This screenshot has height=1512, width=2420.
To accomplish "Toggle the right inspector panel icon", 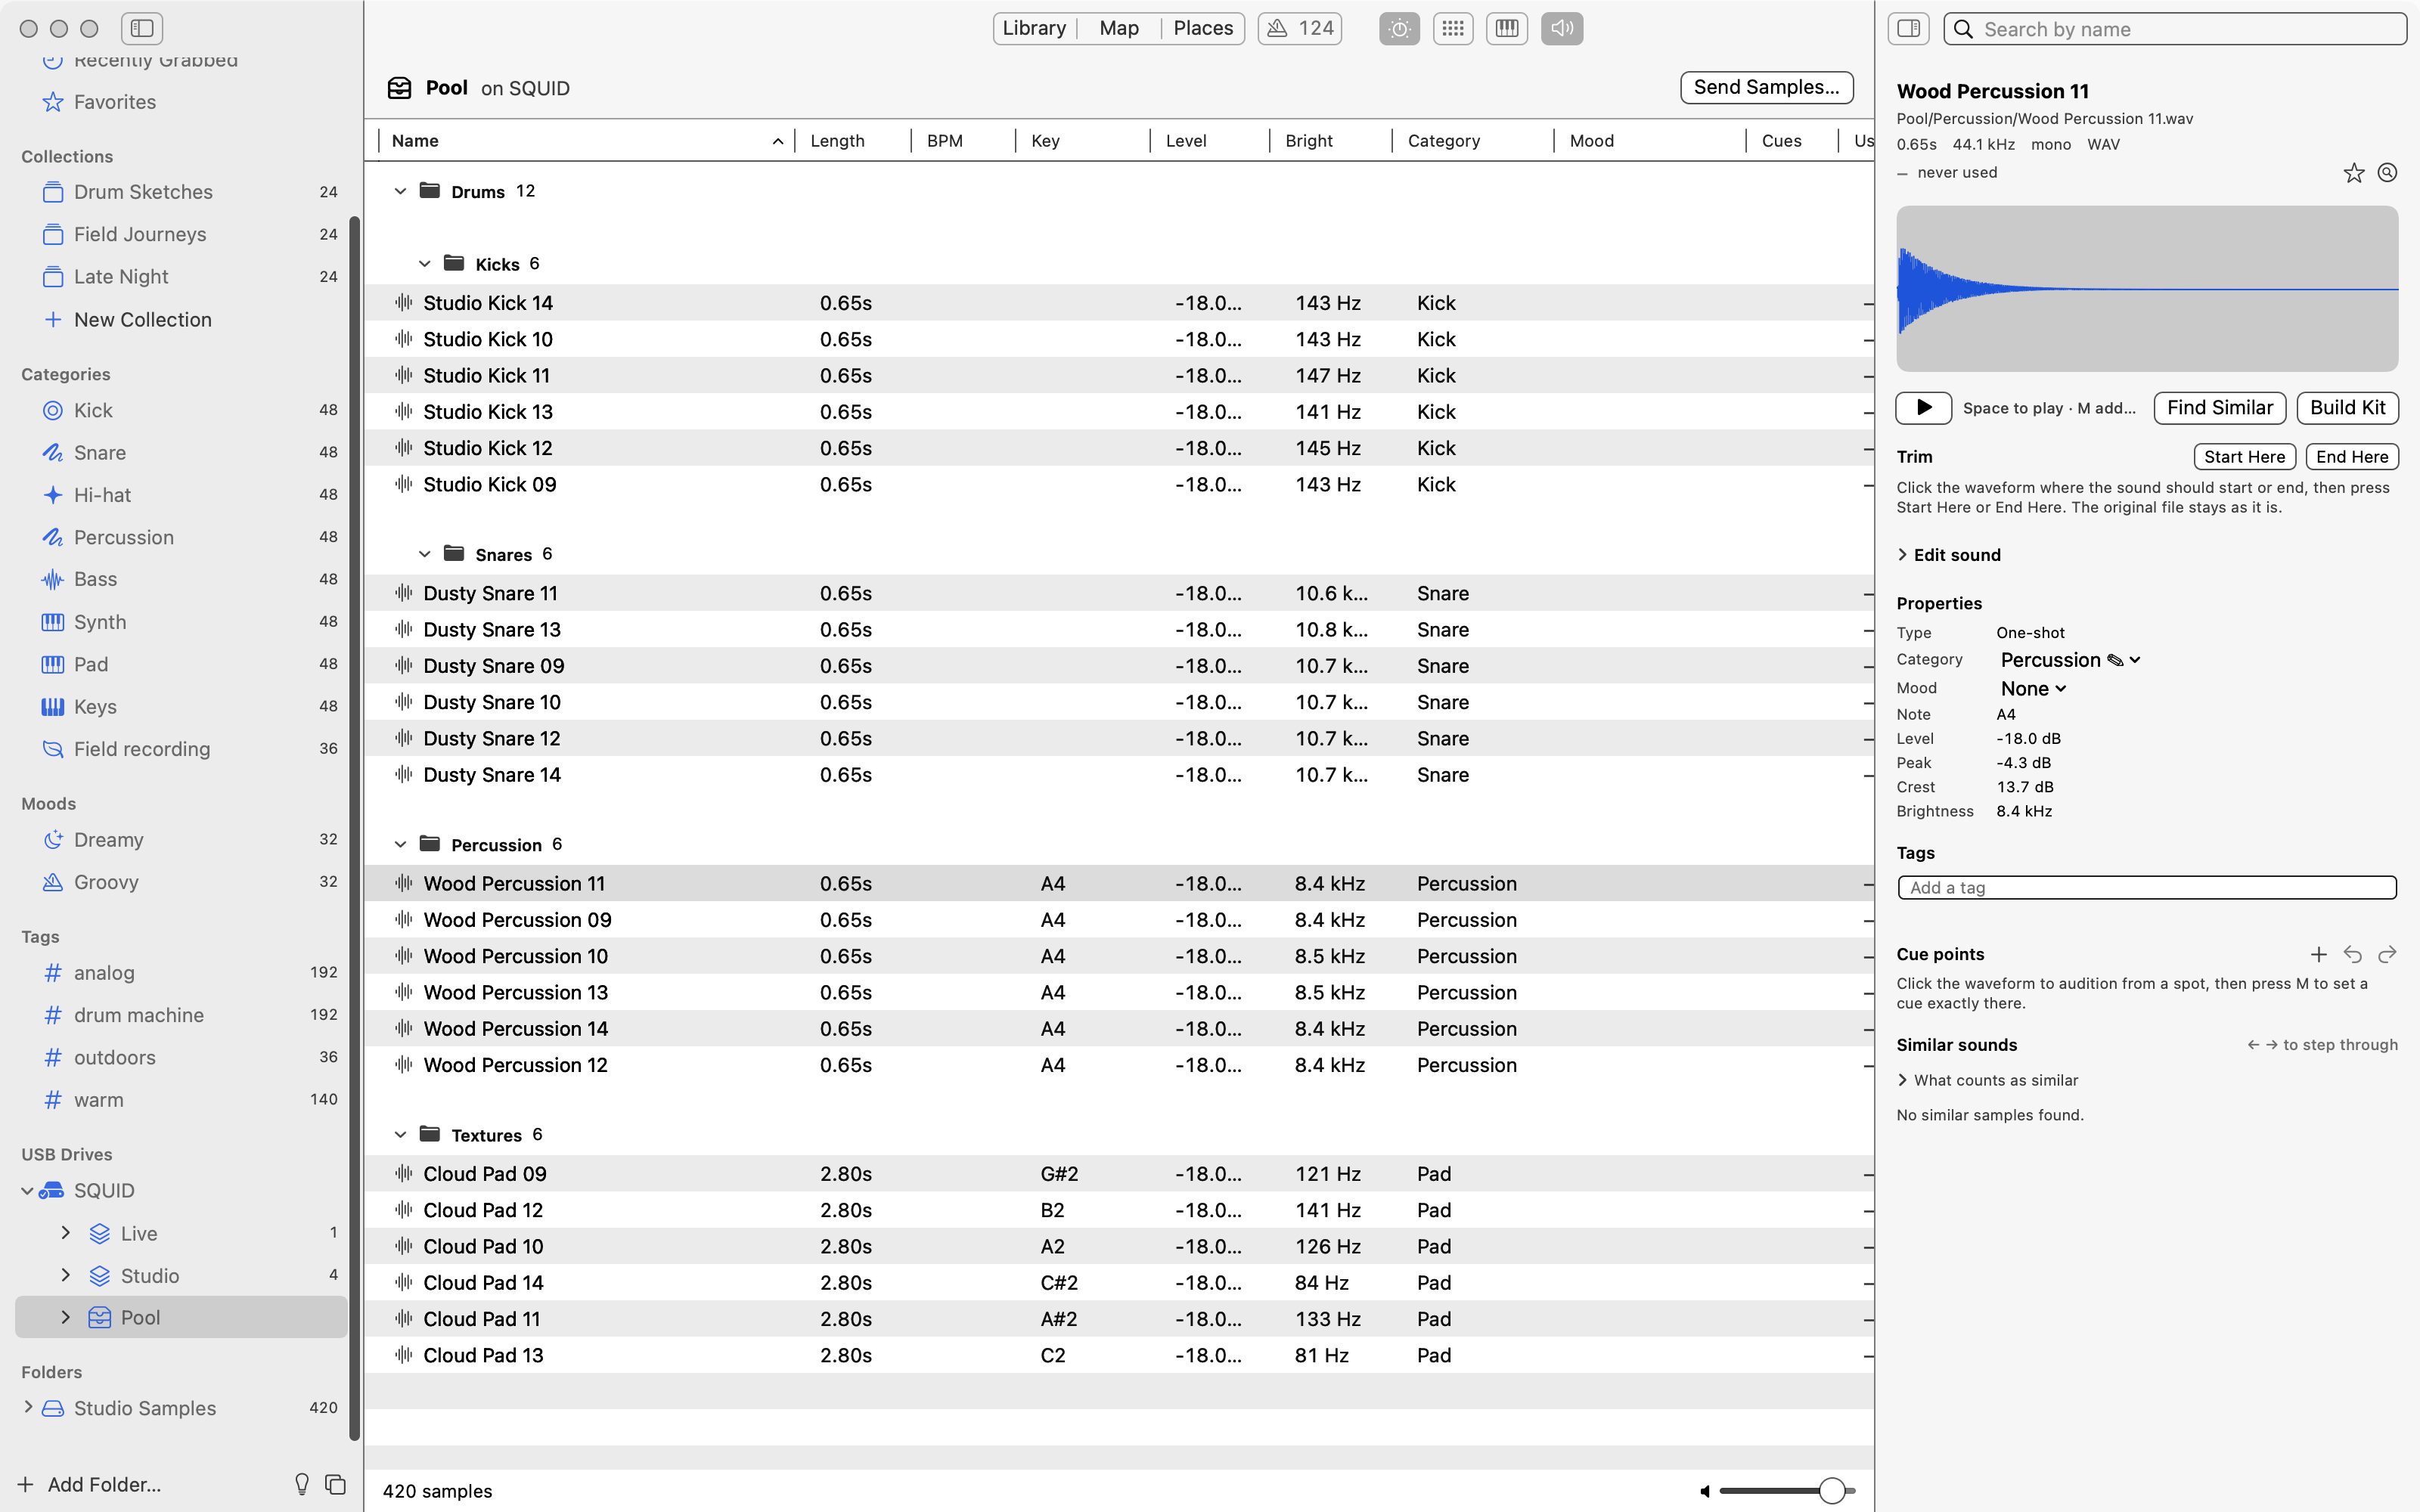I will coord(1908,29).
